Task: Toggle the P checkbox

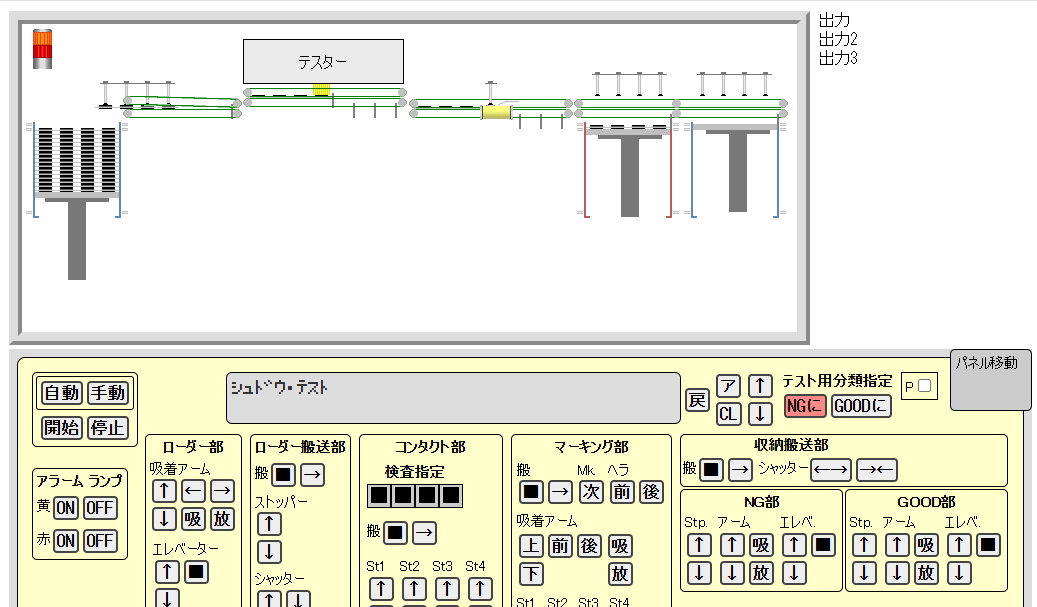Action: click(924, 386)
